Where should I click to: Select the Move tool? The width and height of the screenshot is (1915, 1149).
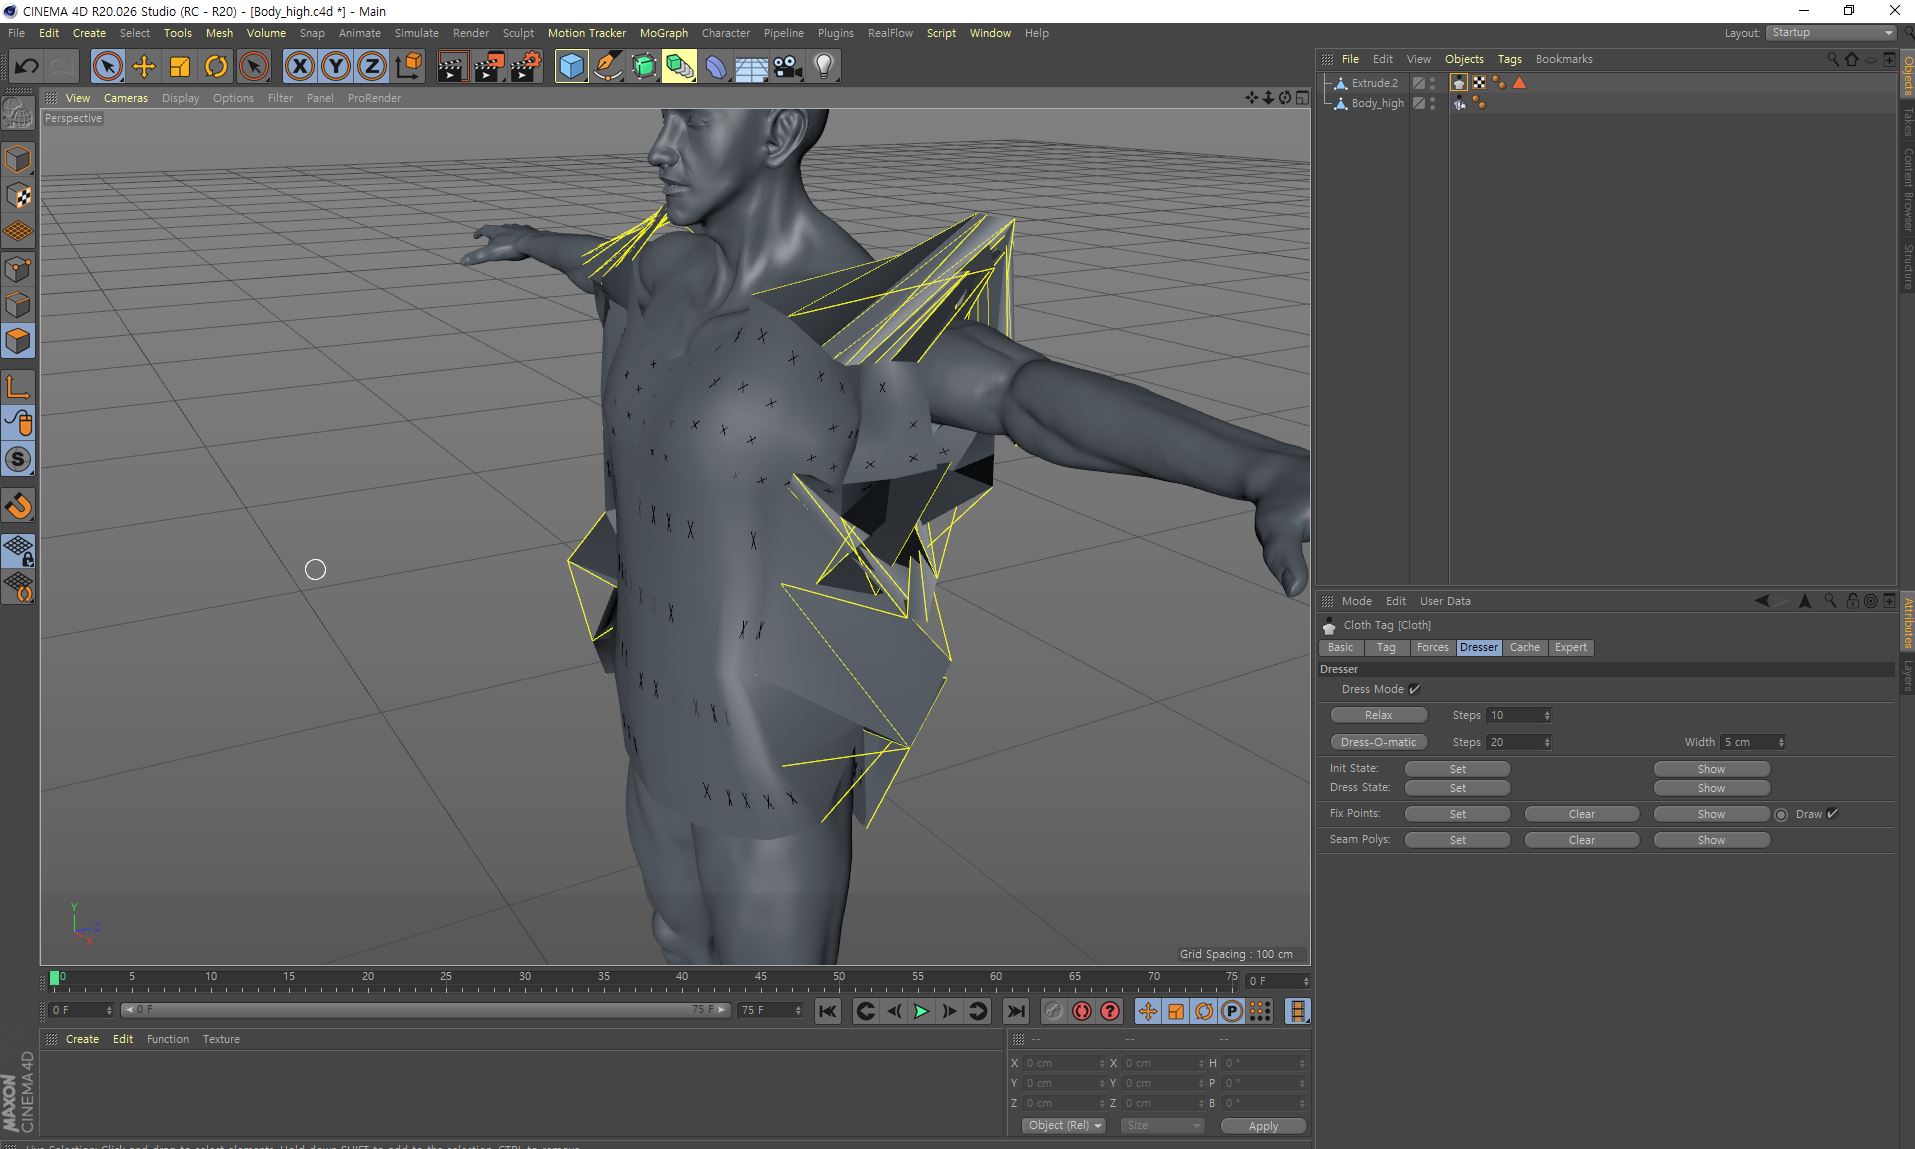point(144,67)
